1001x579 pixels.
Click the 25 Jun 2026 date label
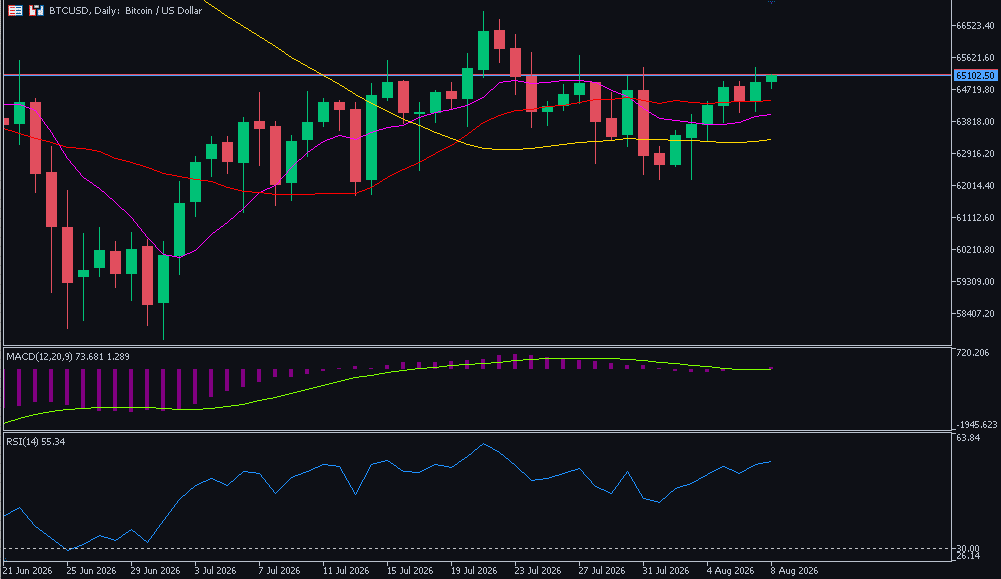tap(91, 570)
